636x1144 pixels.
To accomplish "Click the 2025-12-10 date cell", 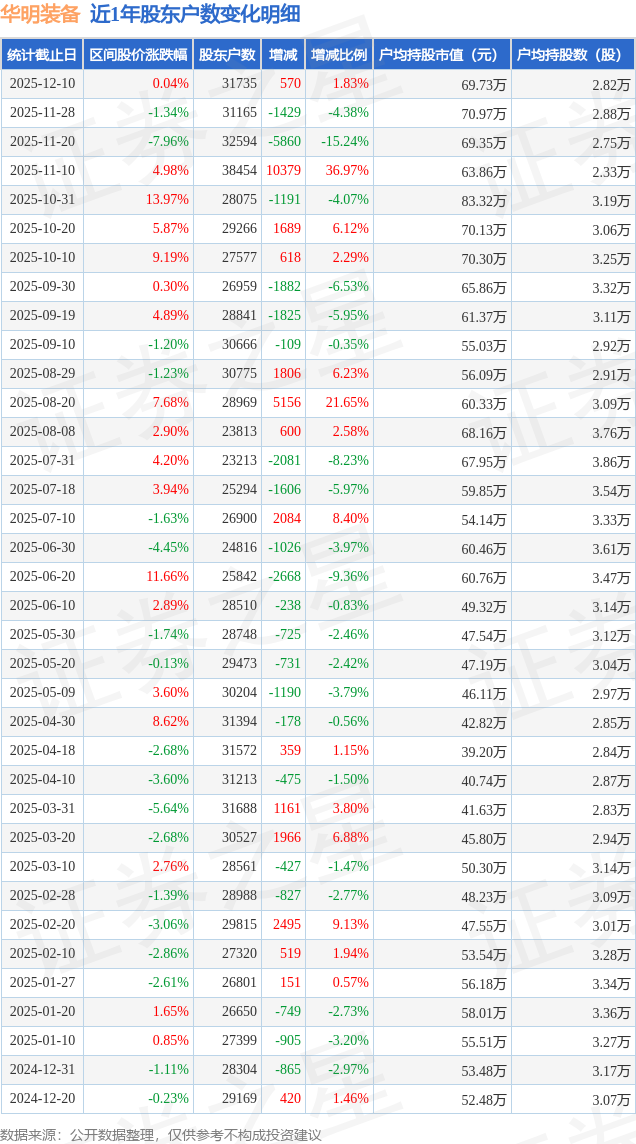I will (43, 84).
